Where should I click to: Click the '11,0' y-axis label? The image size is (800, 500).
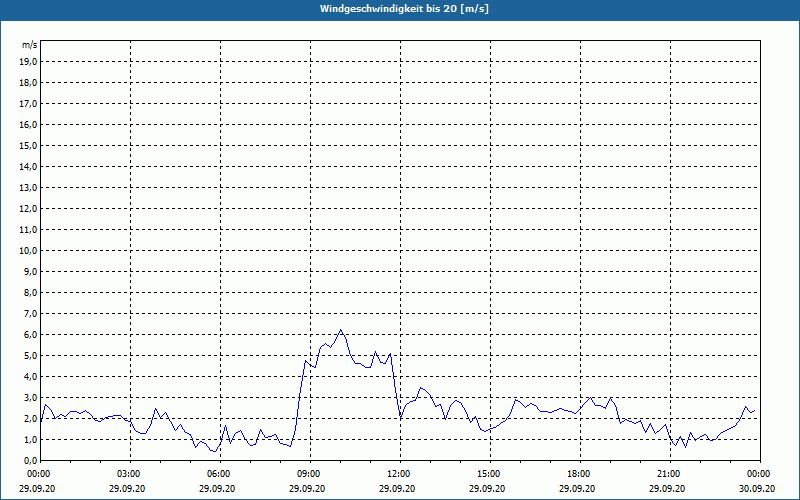29,230
